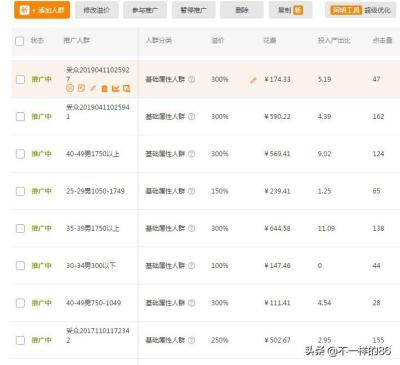Check the box for 受众20171101172342 row

20,340
